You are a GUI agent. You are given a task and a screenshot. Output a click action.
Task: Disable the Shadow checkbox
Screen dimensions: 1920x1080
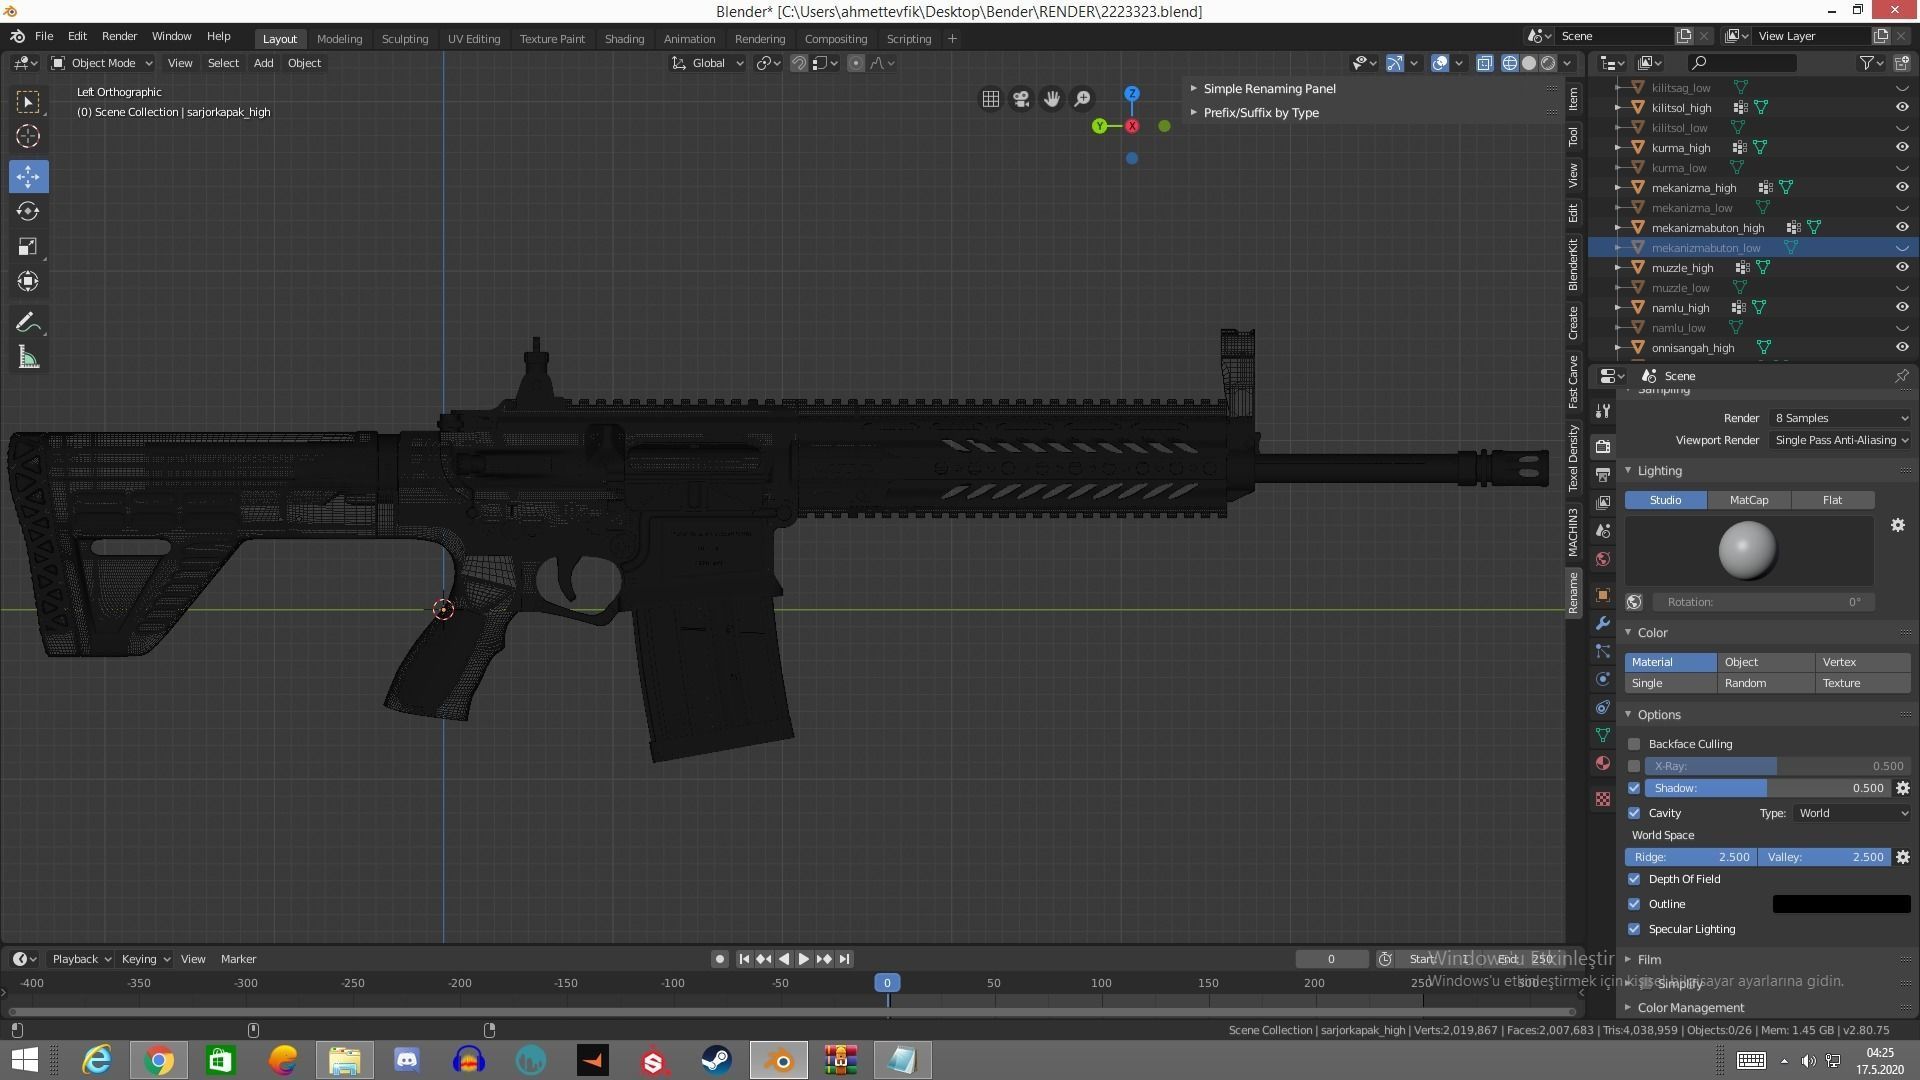[x=1634, y=788]
